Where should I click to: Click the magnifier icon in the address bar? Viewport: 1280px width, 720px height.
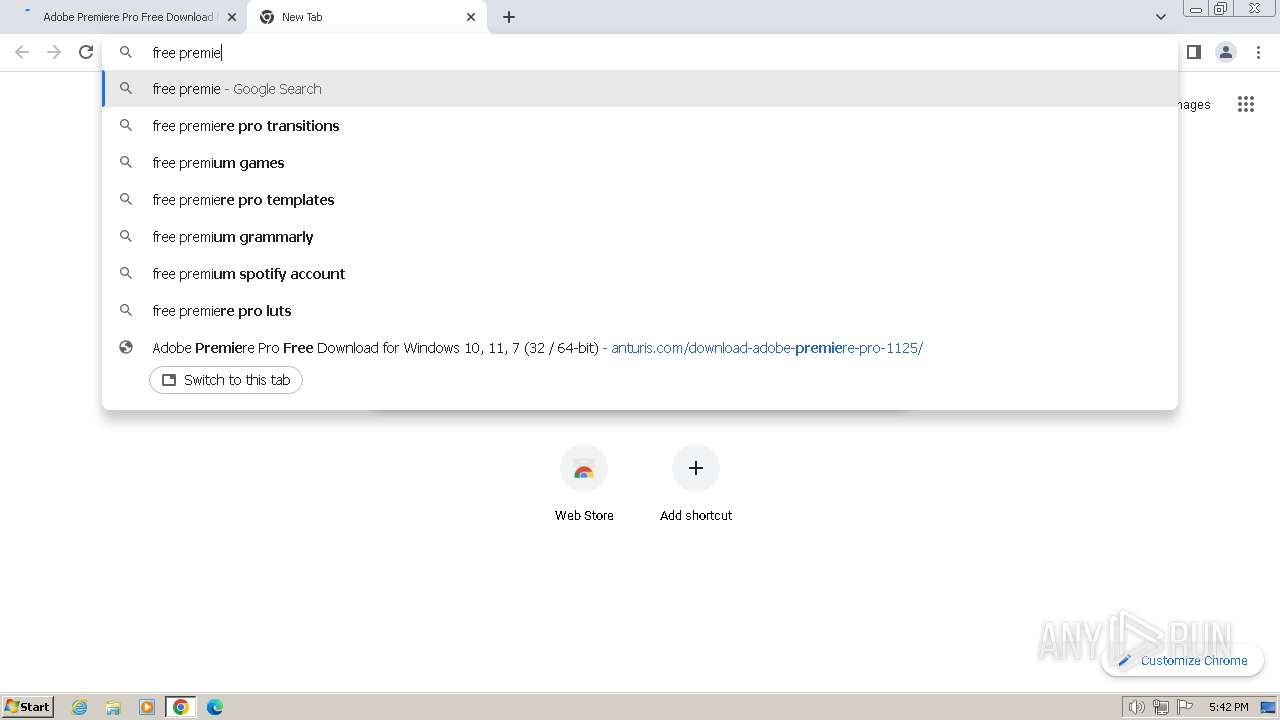click(126, 52)
